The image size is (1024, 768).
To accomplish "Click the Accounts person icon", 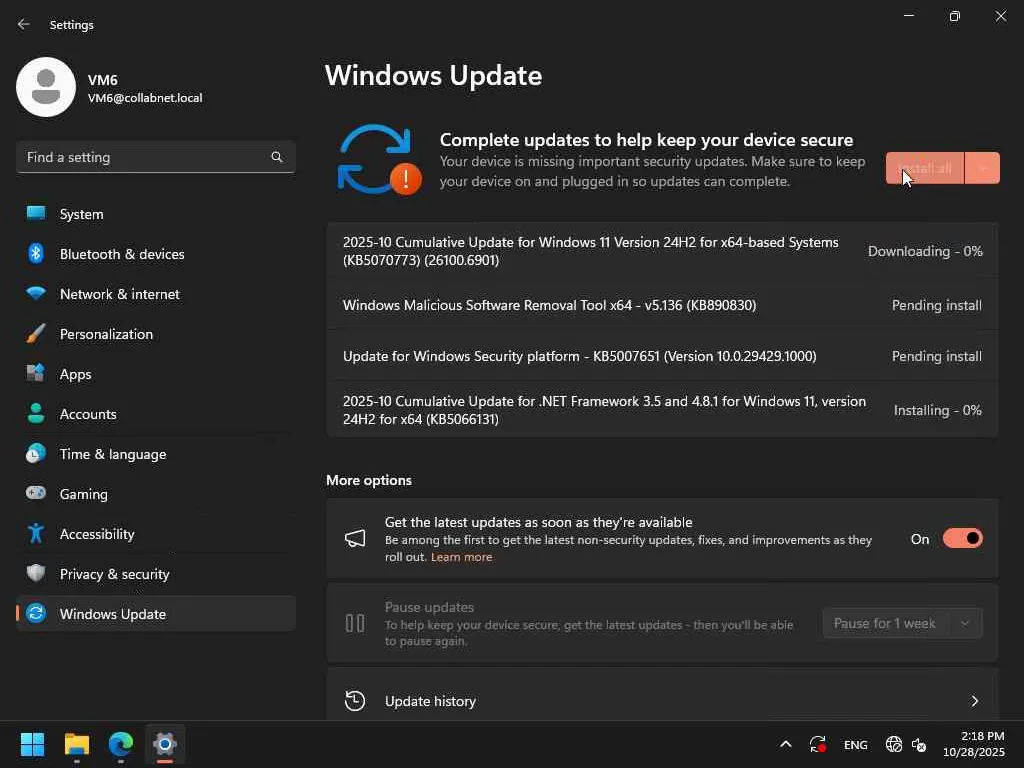I will coord(36,413).
